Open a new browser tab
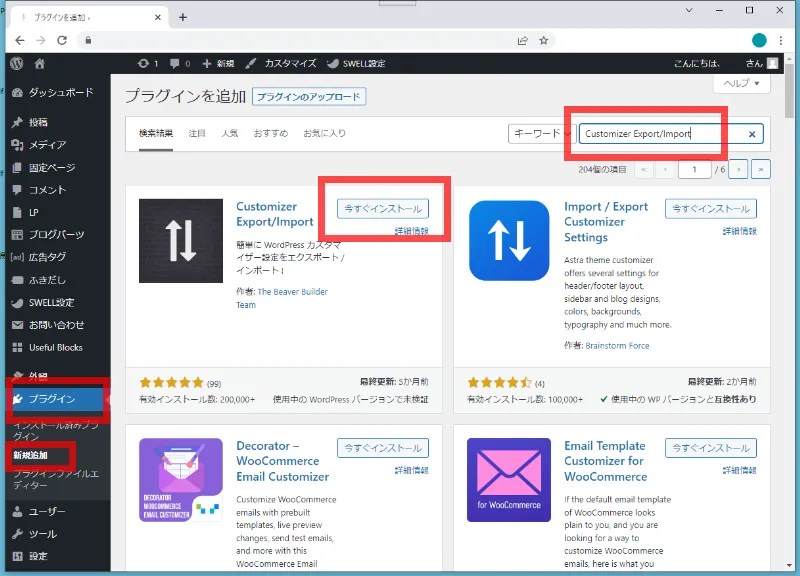The width and height of the screenshot is (800, 576). (183, 17)
